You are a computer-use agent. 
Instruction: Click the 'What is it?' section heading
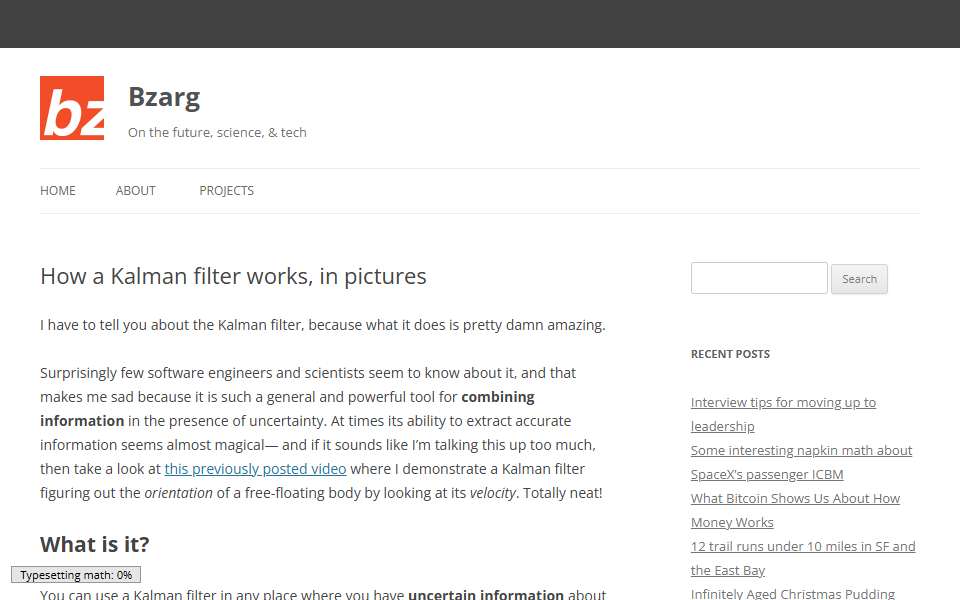click(95, 544)
